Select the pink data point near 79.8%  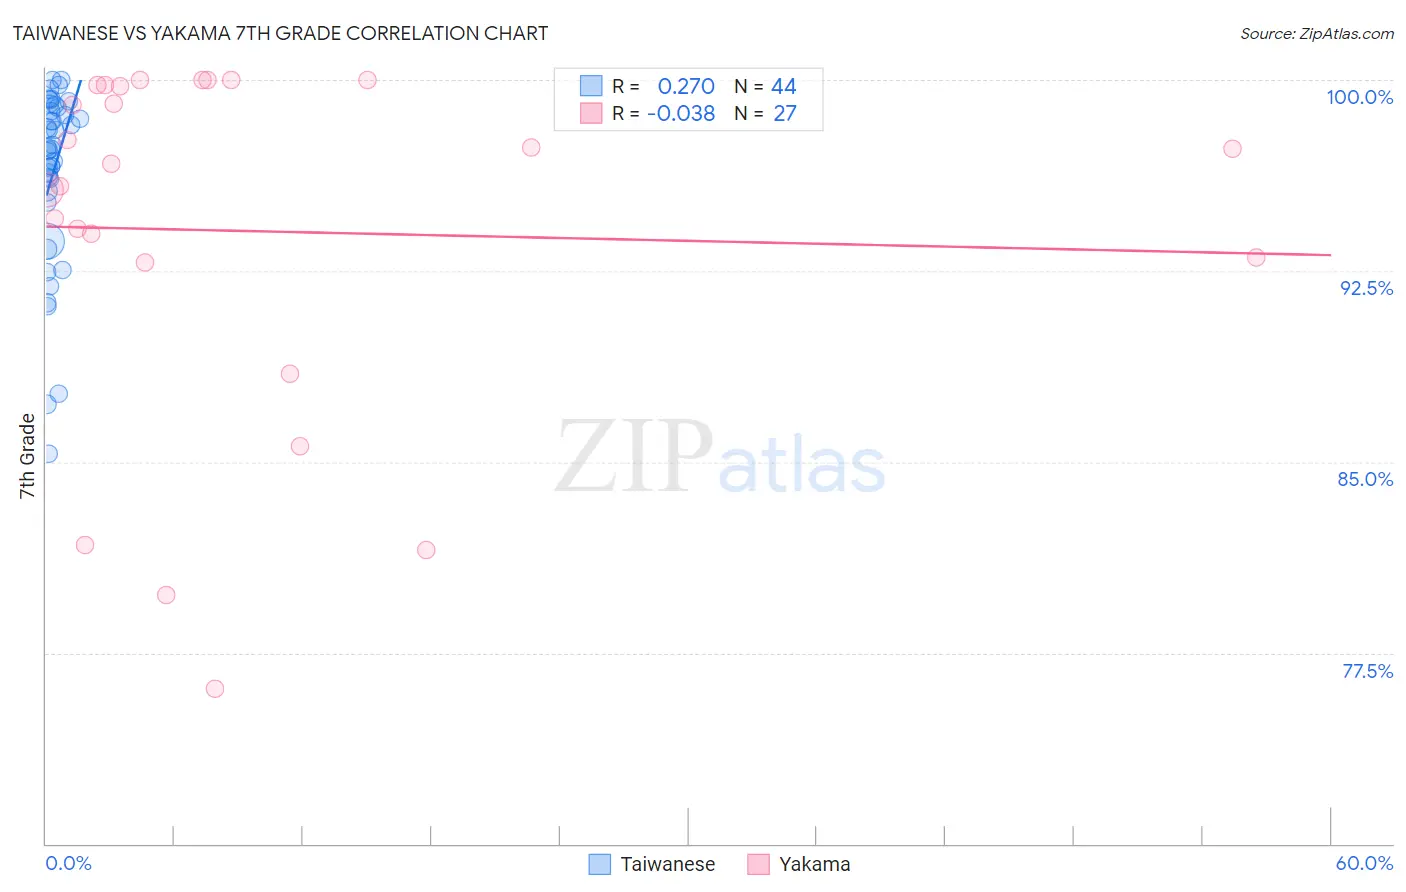point(166,595)
